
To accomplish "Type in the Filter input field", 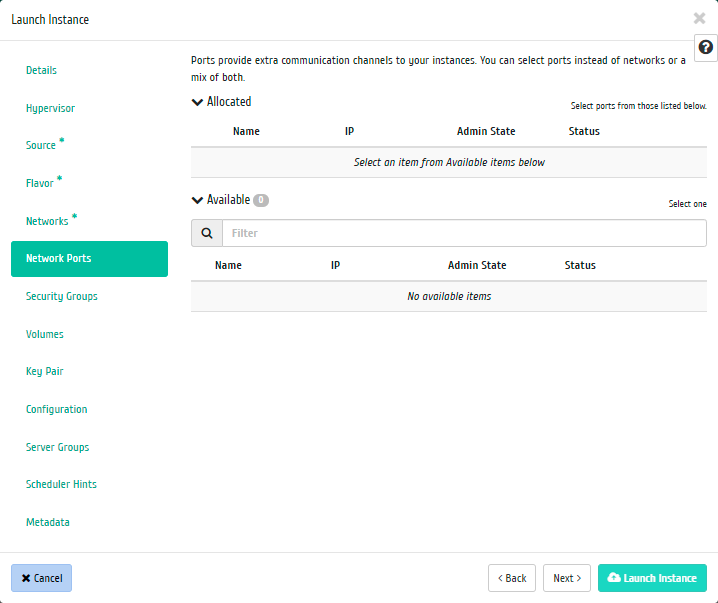I will point(463,233).
